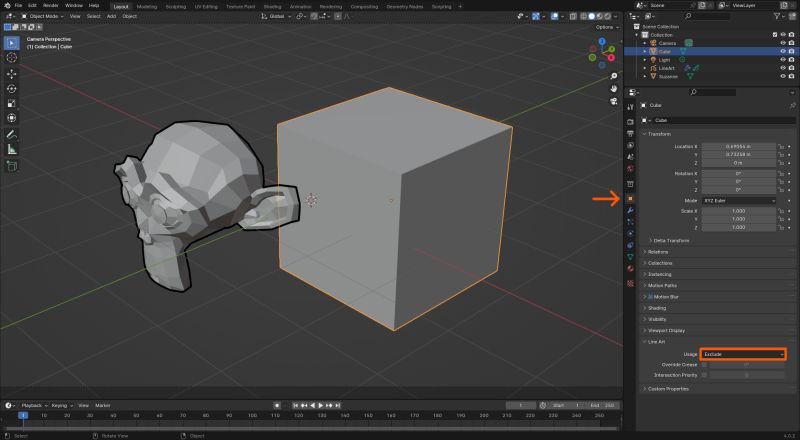Click the zoom magnifier in viewport
This screenshot has height=440, width=800.
click(613, 76)
